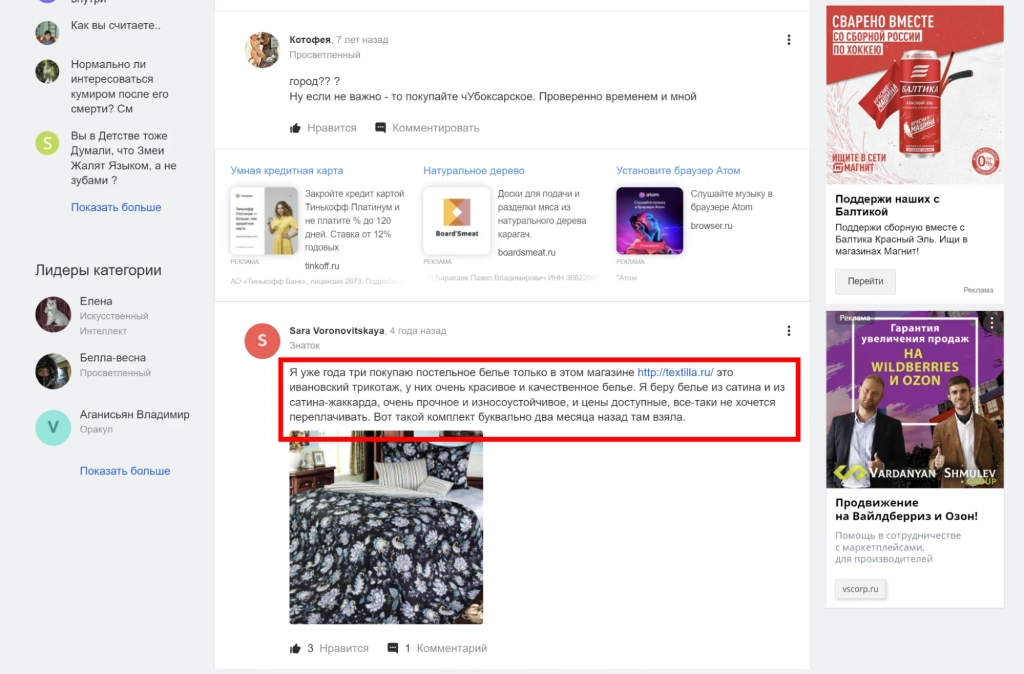Click the green S avatar beside the snakes question
Screen dimensions: 1024x674
pyautogui.click(x=47, y=142)
